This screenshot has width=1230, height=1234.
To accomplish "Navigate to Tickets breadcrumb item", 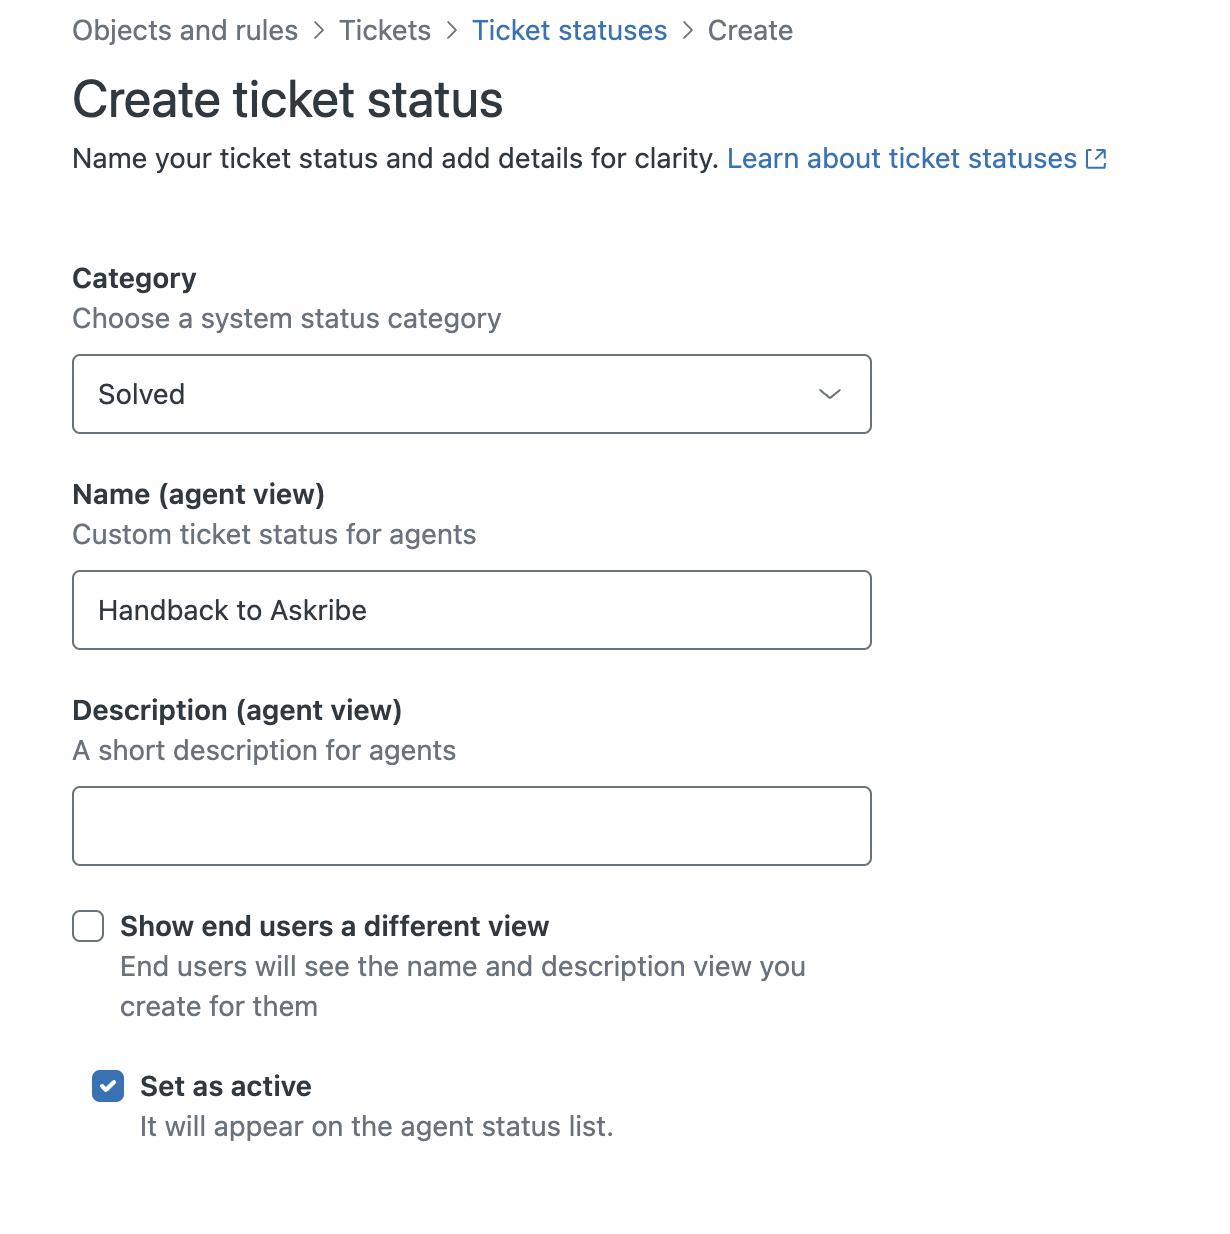I will click(x=385, y=31).
